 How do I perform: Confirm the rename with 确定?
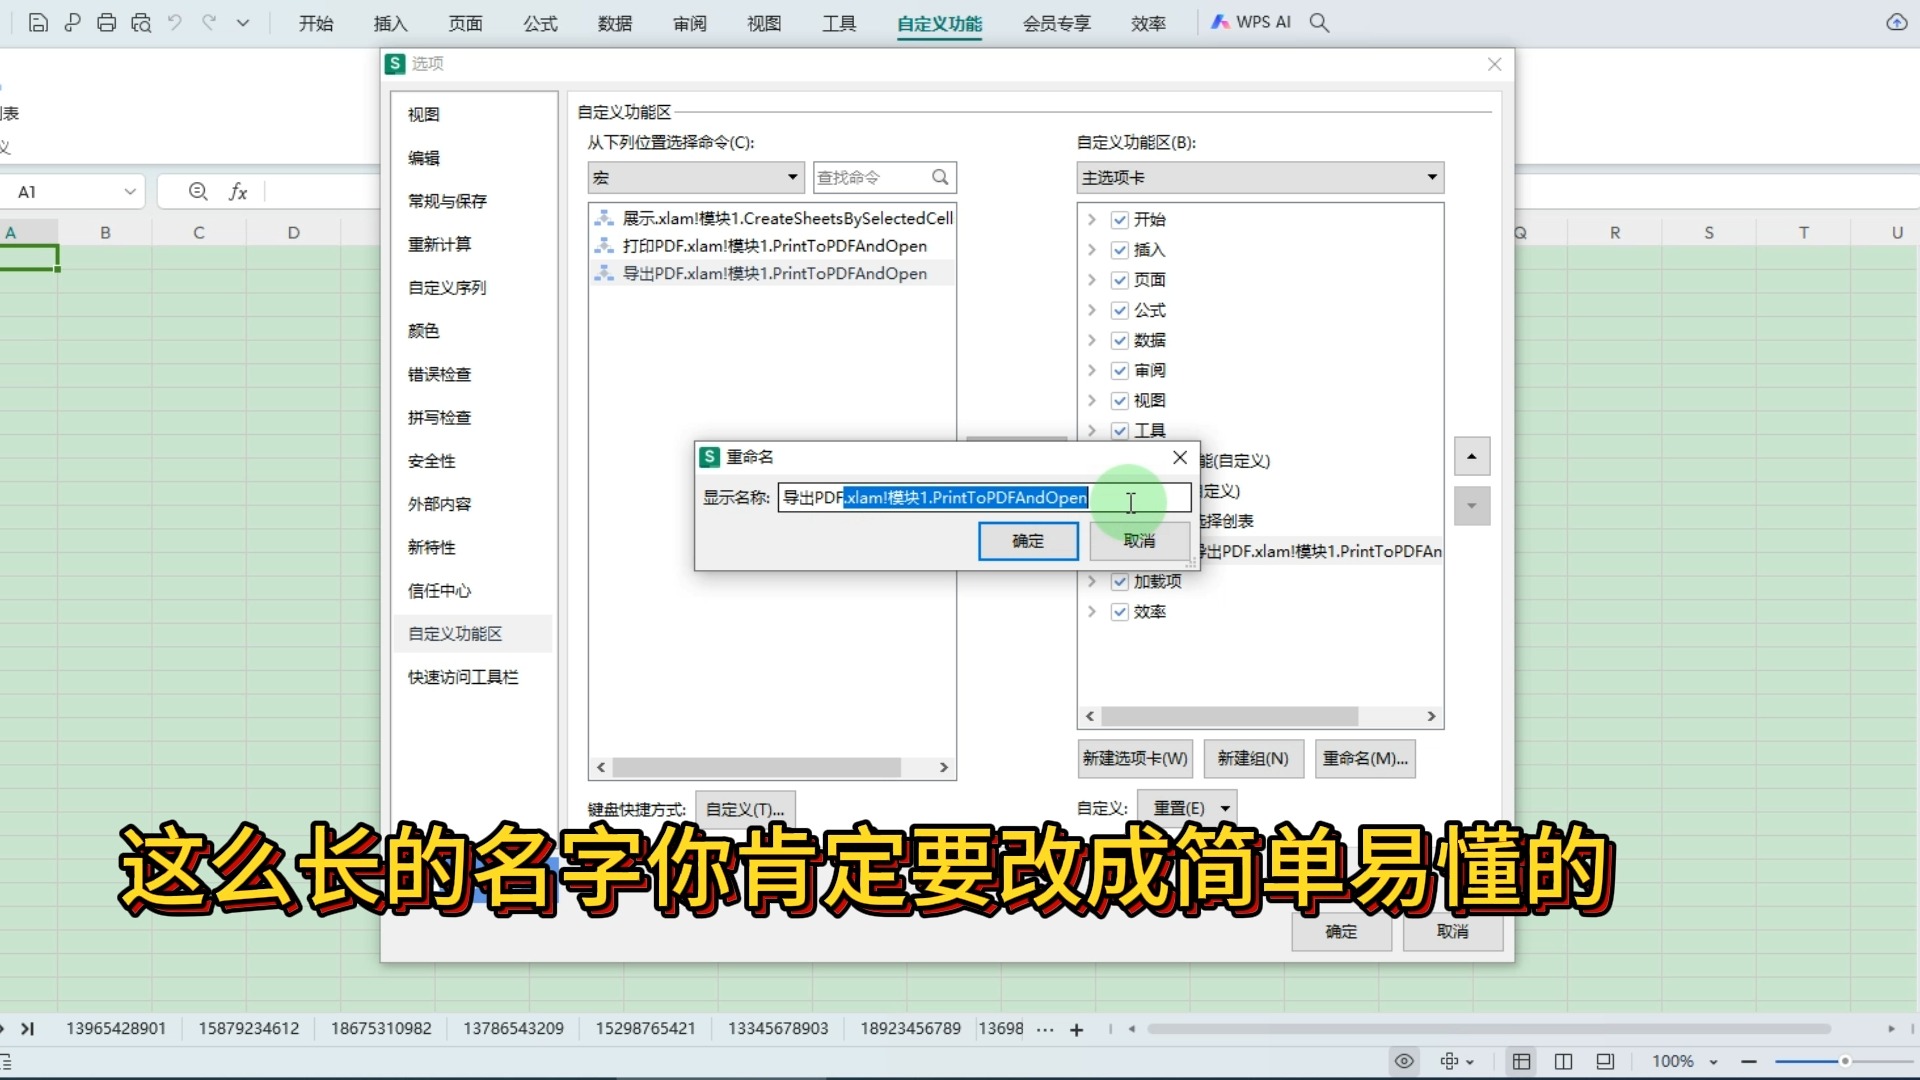pyautogui.click(x=1027, y=540)
